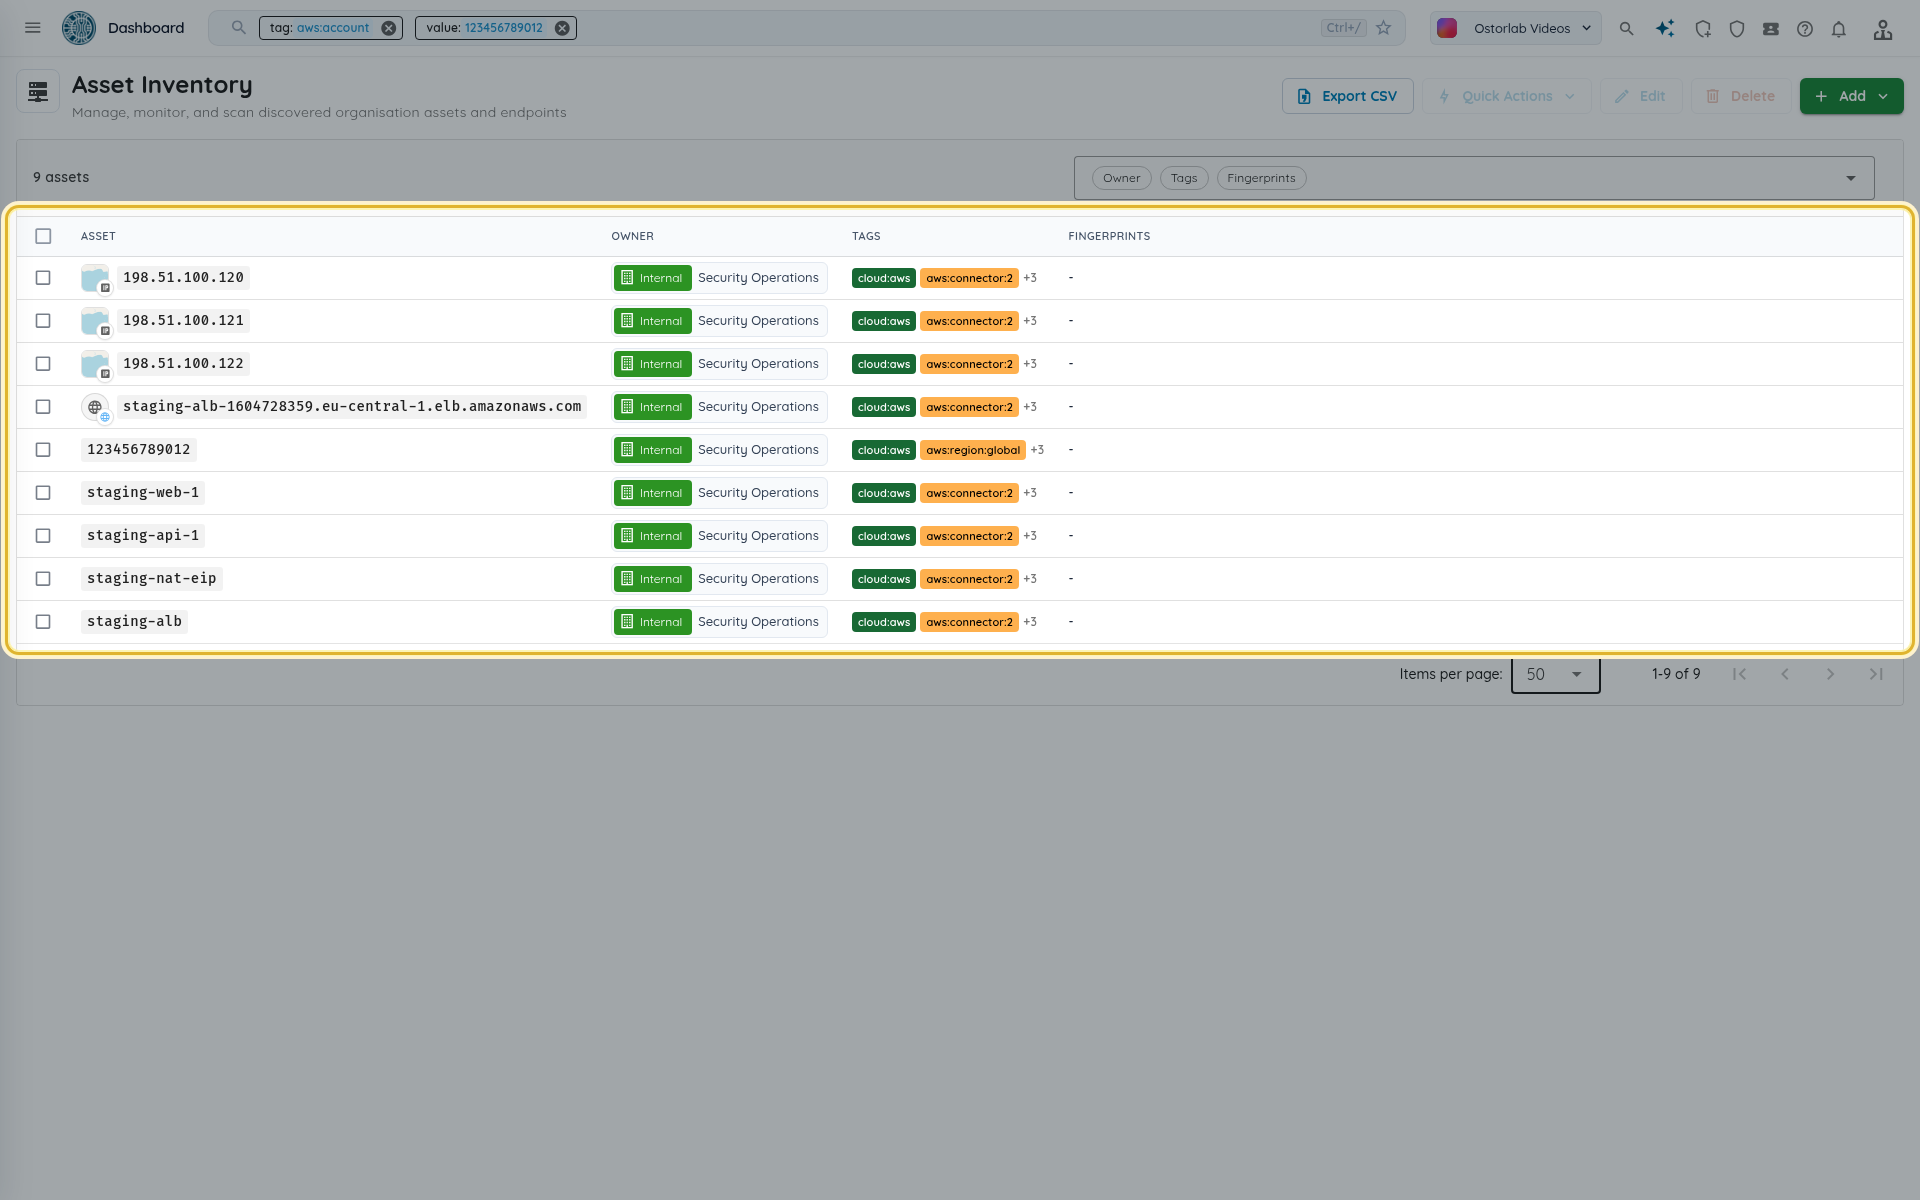Click the aws:region:global tag
The width and height of the screenshot is (1920, 1200).
coord(973,450)
